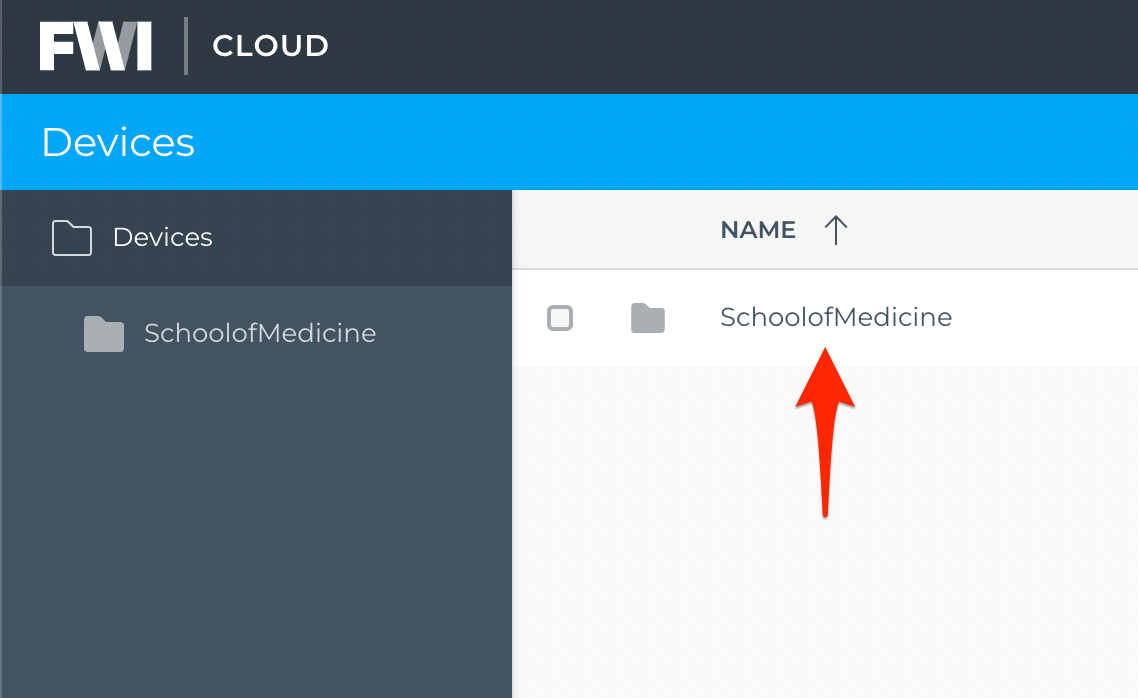Sort the list by the NAME column header
This screenshot has width=1138, height=698.
tap(758, 230)
